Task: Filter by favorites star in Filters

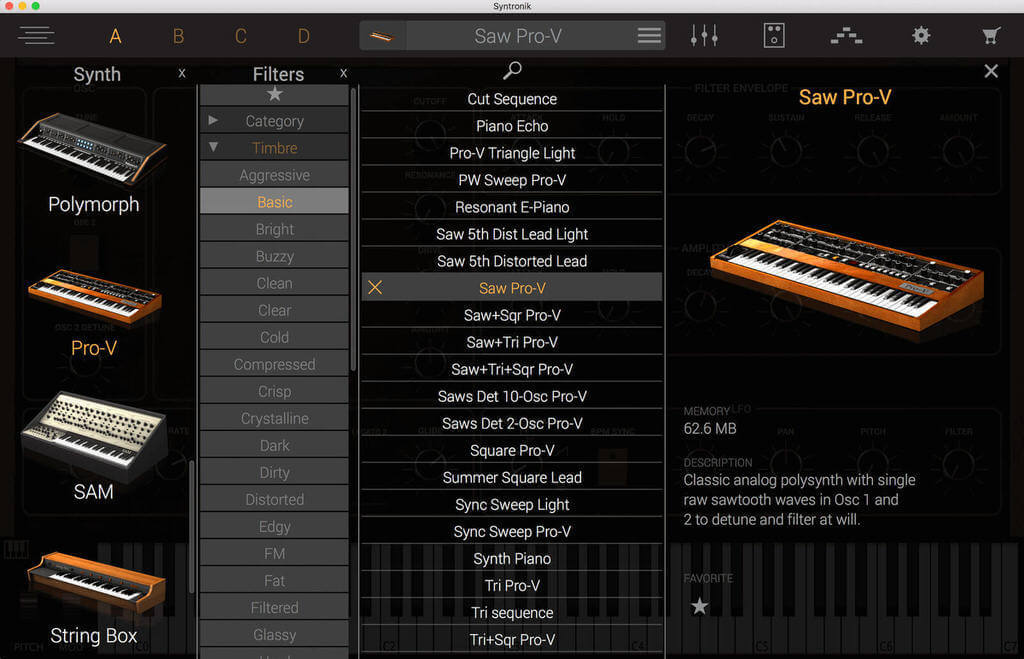Action: pos(274,94)
